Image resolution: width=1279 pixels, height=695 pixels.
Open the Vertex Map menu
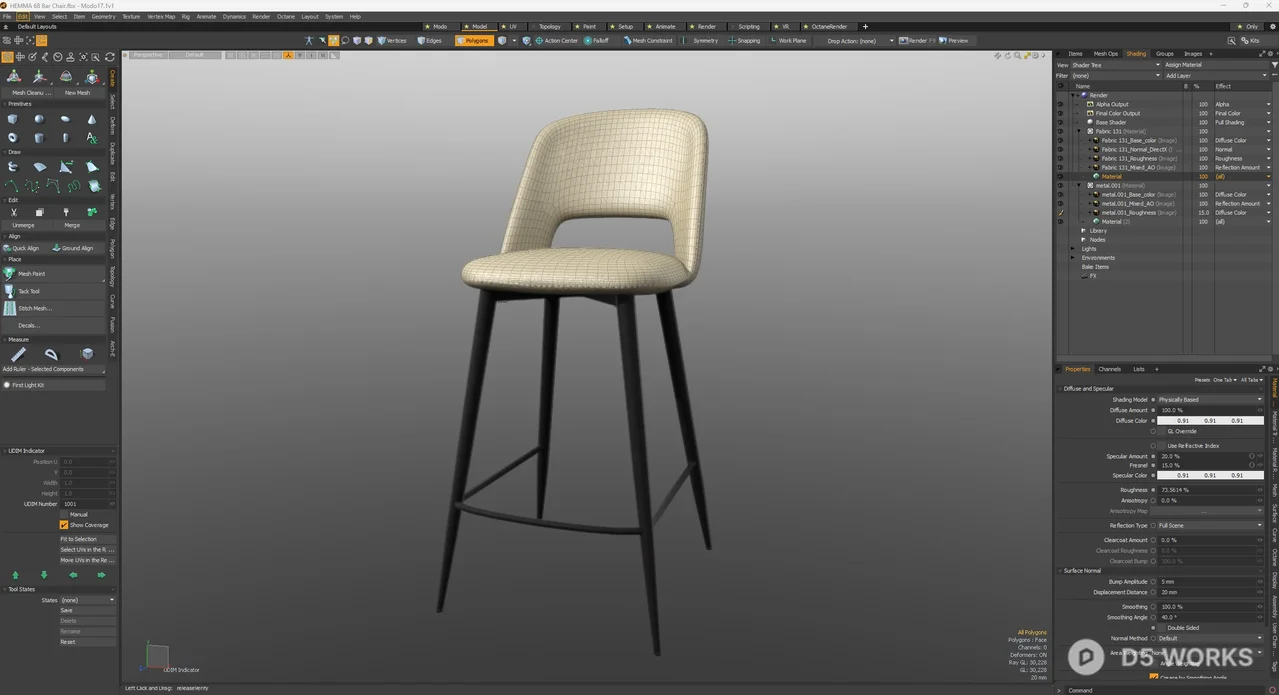[x=161, y=17]
